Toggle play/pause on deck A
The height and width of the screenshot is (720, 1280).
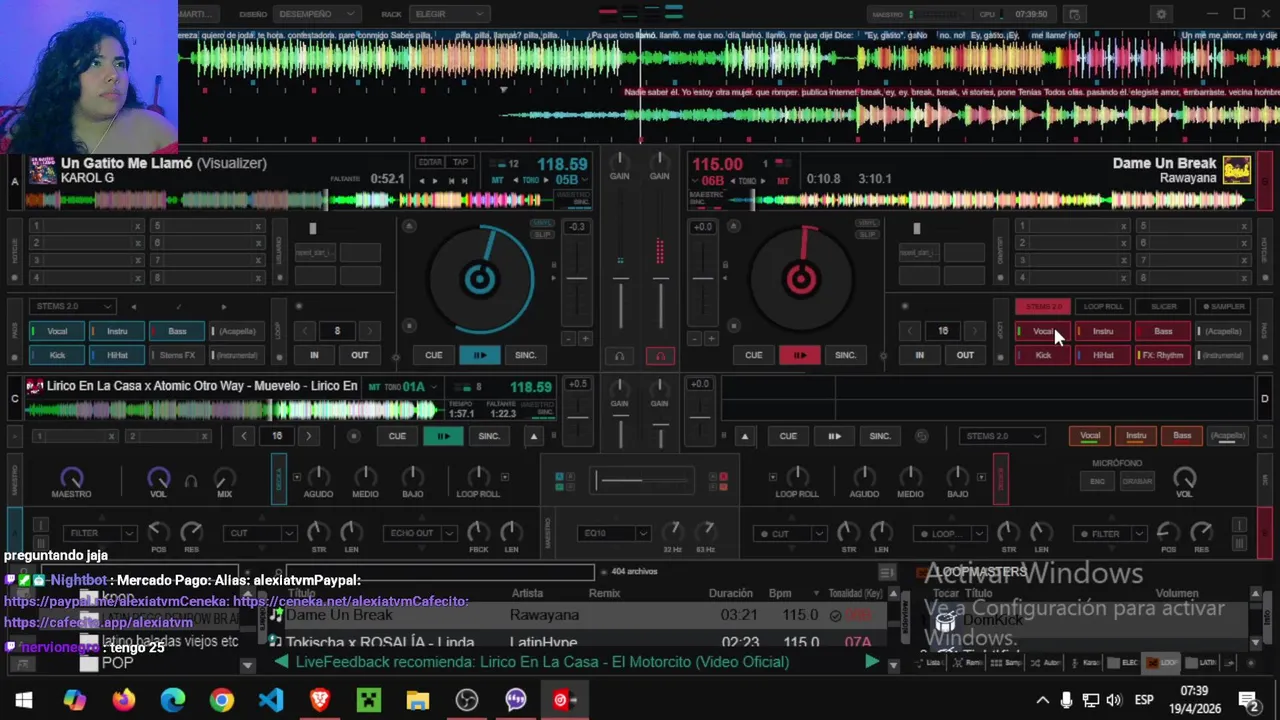(x=480, y=355)
